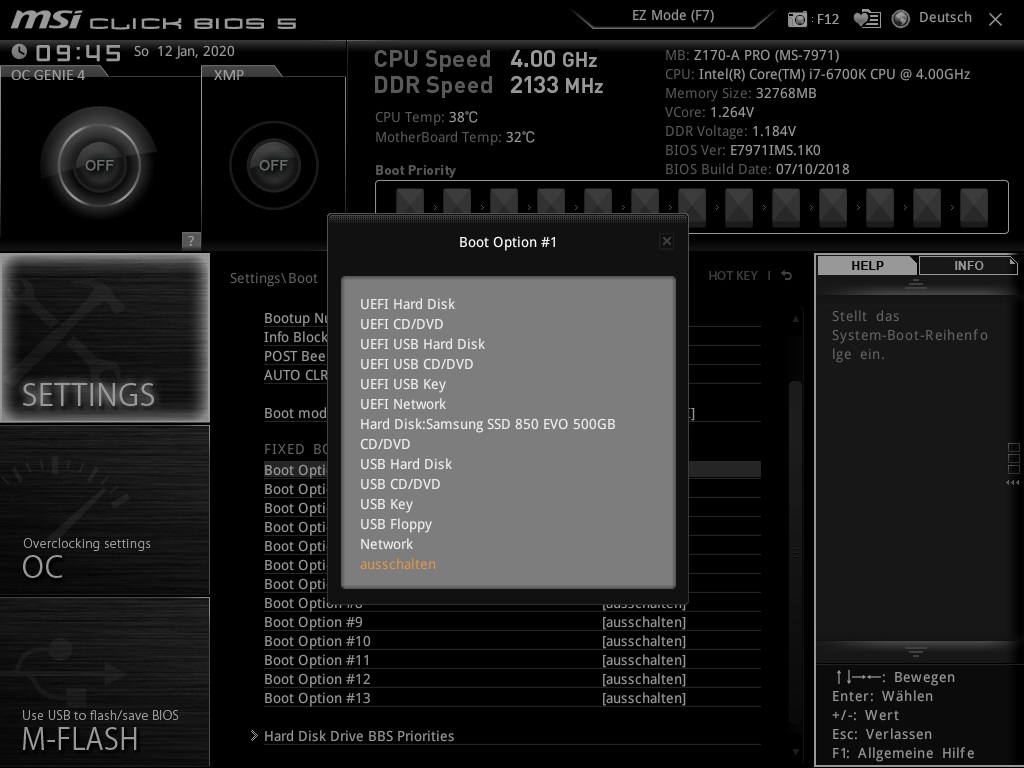
Task: Click the date So 12 Jan, 2020
Action: (184, 51)
